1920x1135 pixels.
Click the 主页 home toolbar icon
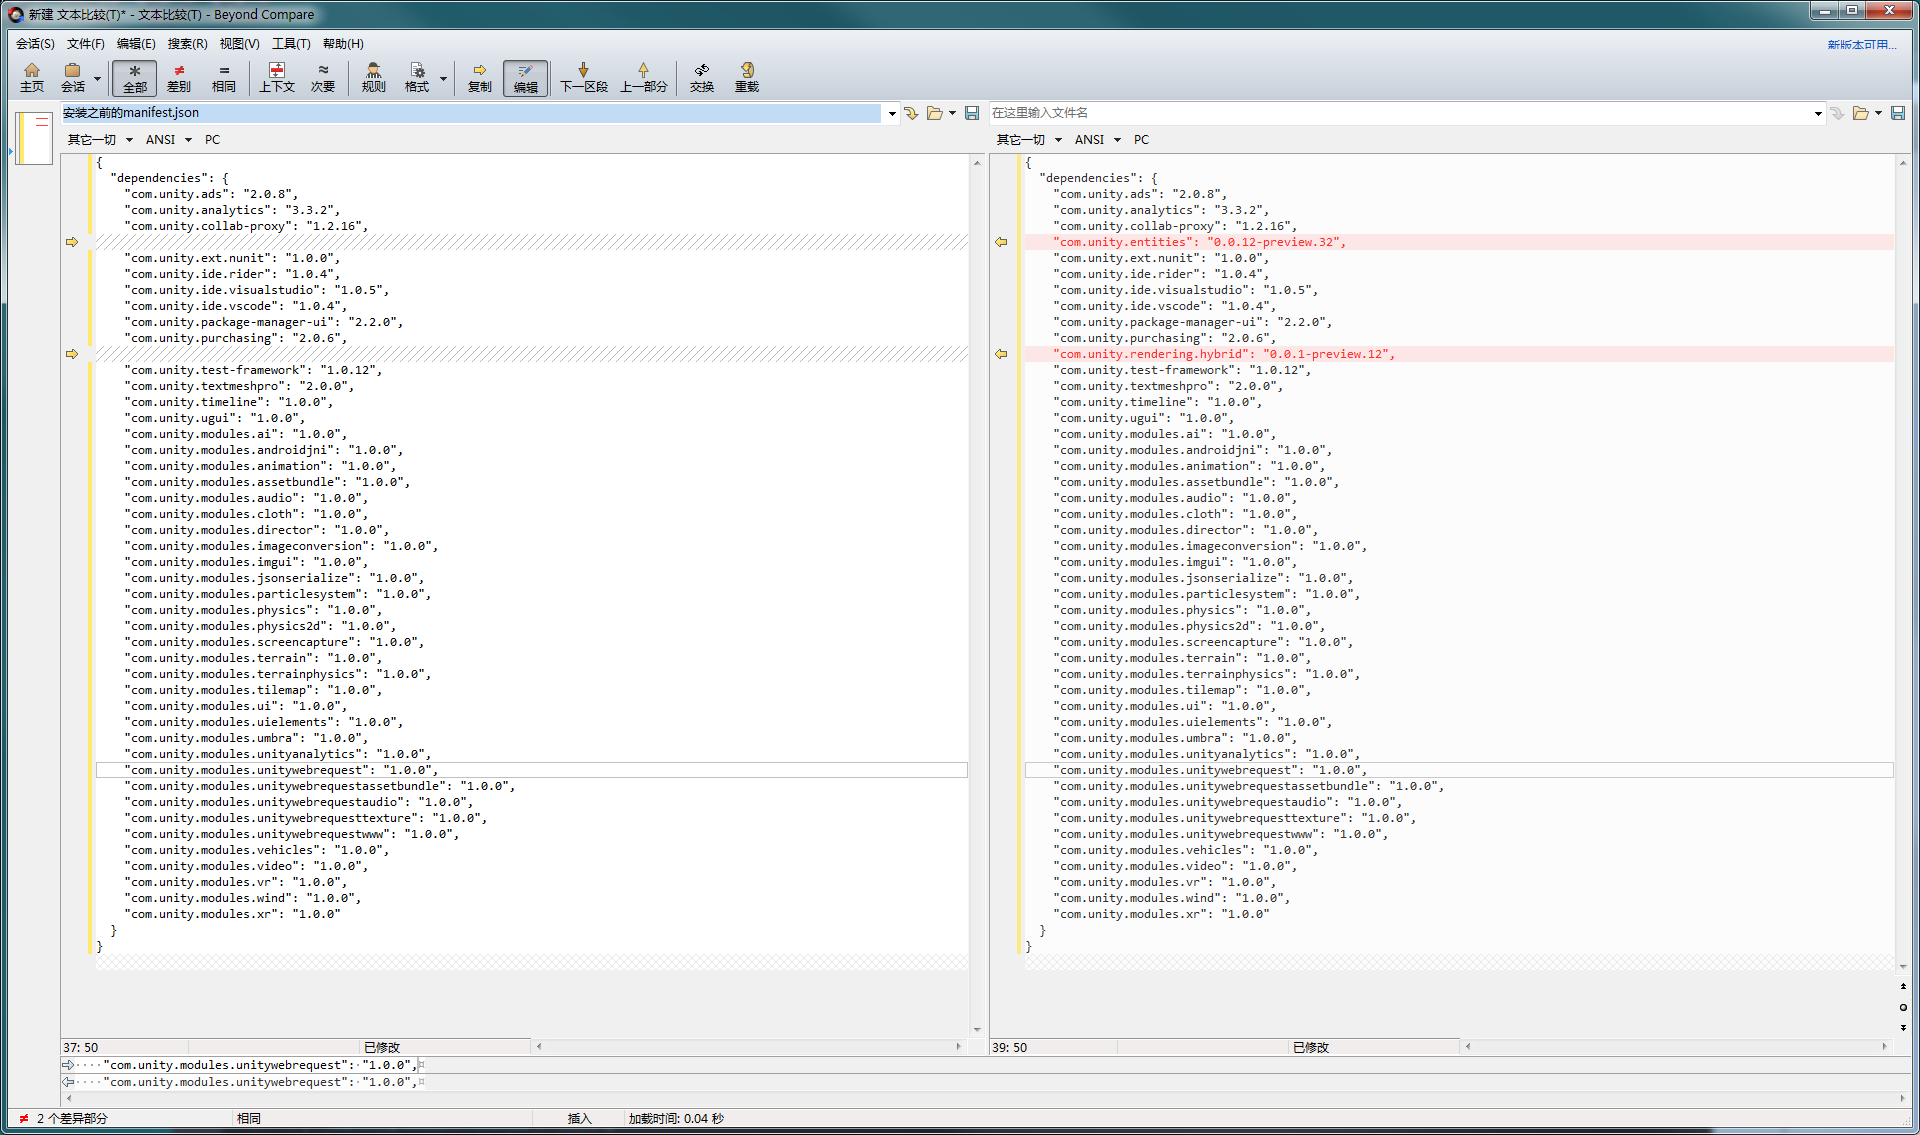coord(32,77)
